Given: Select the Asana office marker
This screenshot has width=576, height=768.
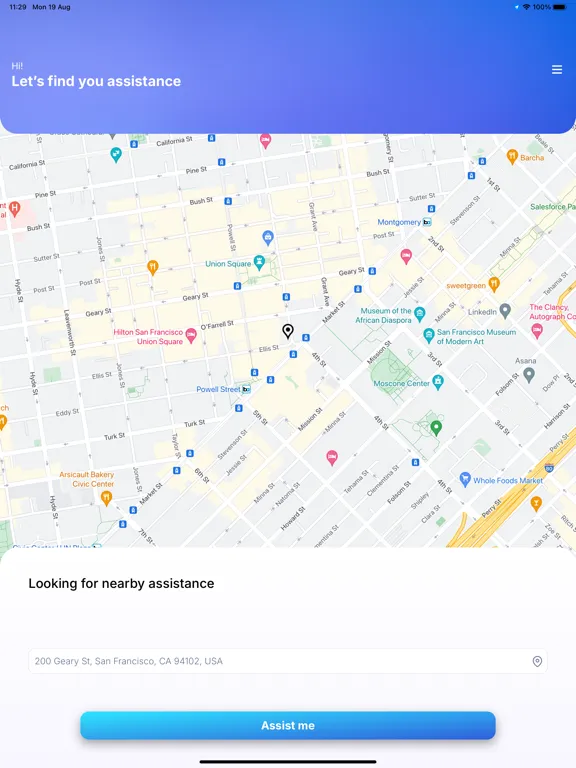Looking at the screenshot, I should pos(528,375).
